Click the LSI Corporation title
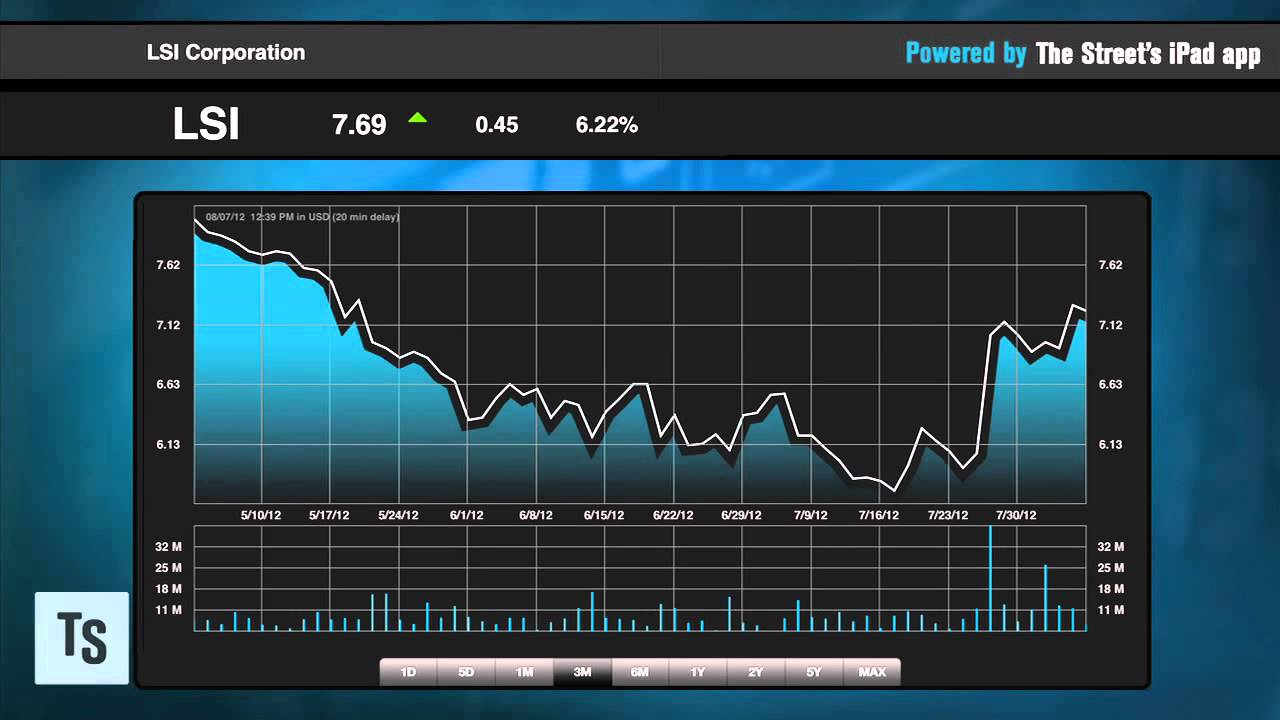Screen dimensions: 1280x720 tap(226, 53)
